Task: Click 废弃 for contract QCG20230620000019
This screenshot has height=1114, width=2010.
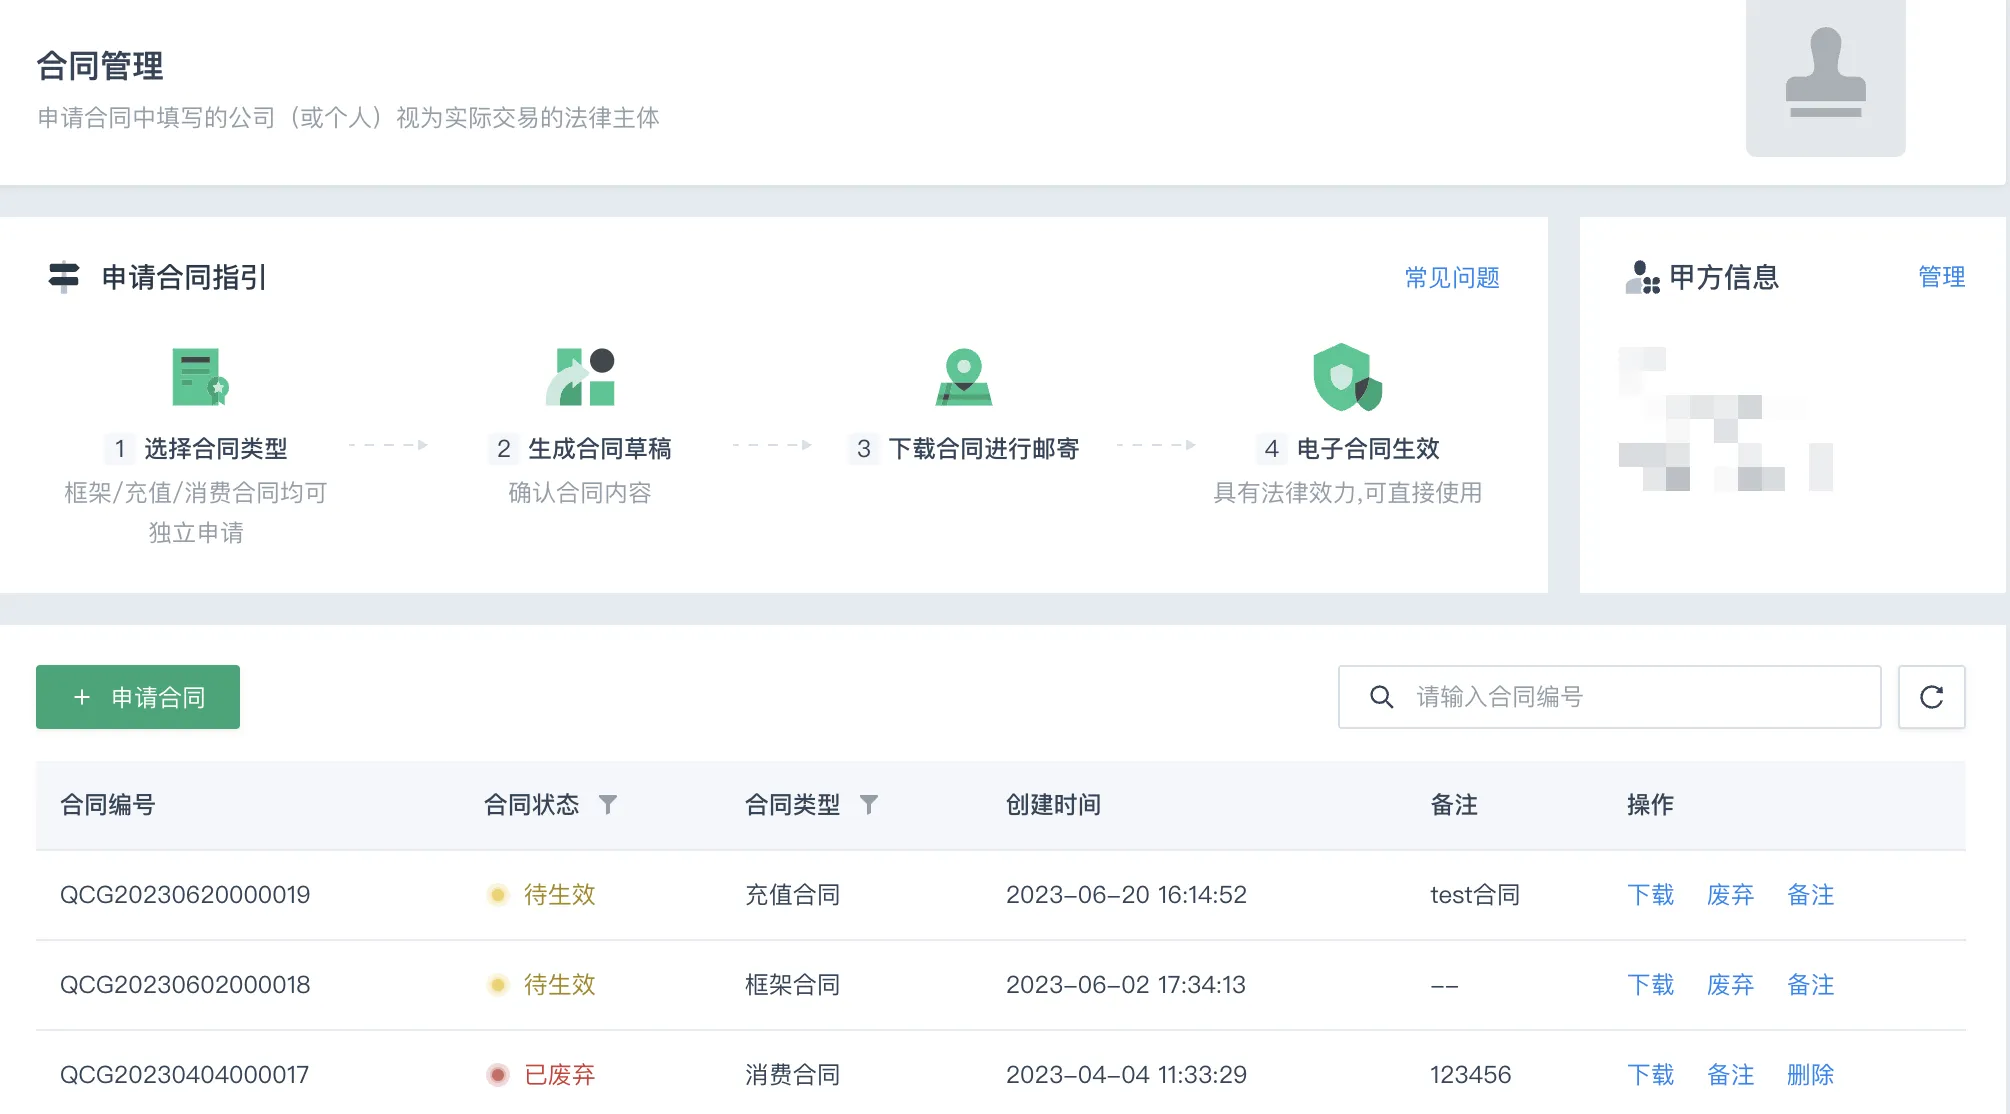Action: [1730, 894]
